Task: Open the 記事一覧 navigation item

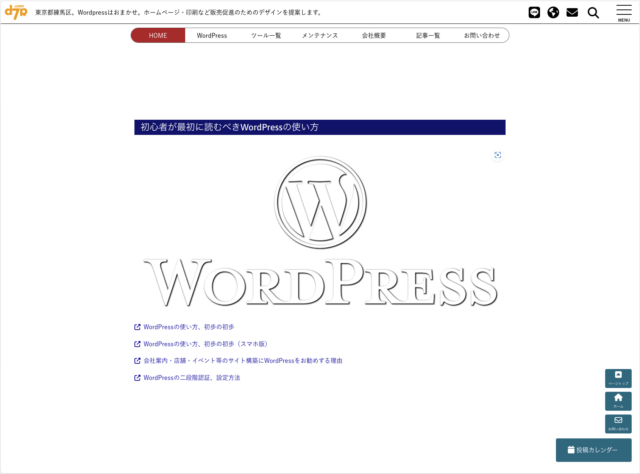Action: [428, 36]
